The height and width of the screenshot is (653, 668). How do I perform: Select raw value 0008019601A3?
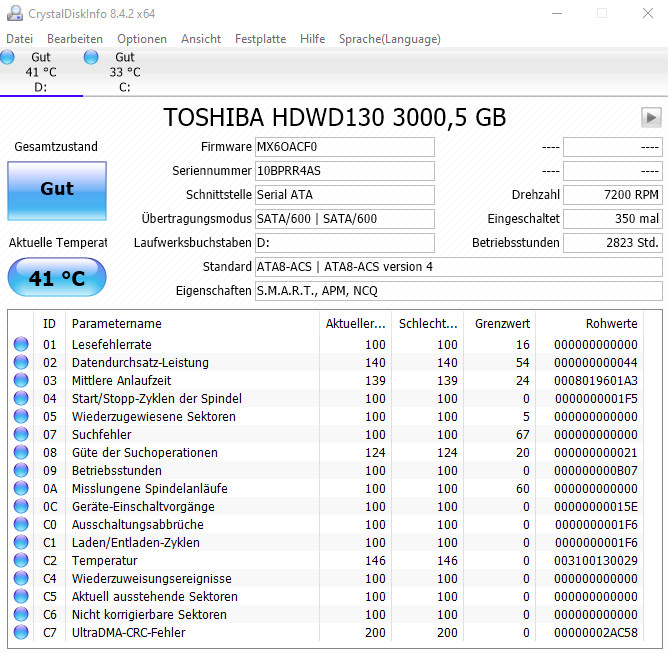596,380
